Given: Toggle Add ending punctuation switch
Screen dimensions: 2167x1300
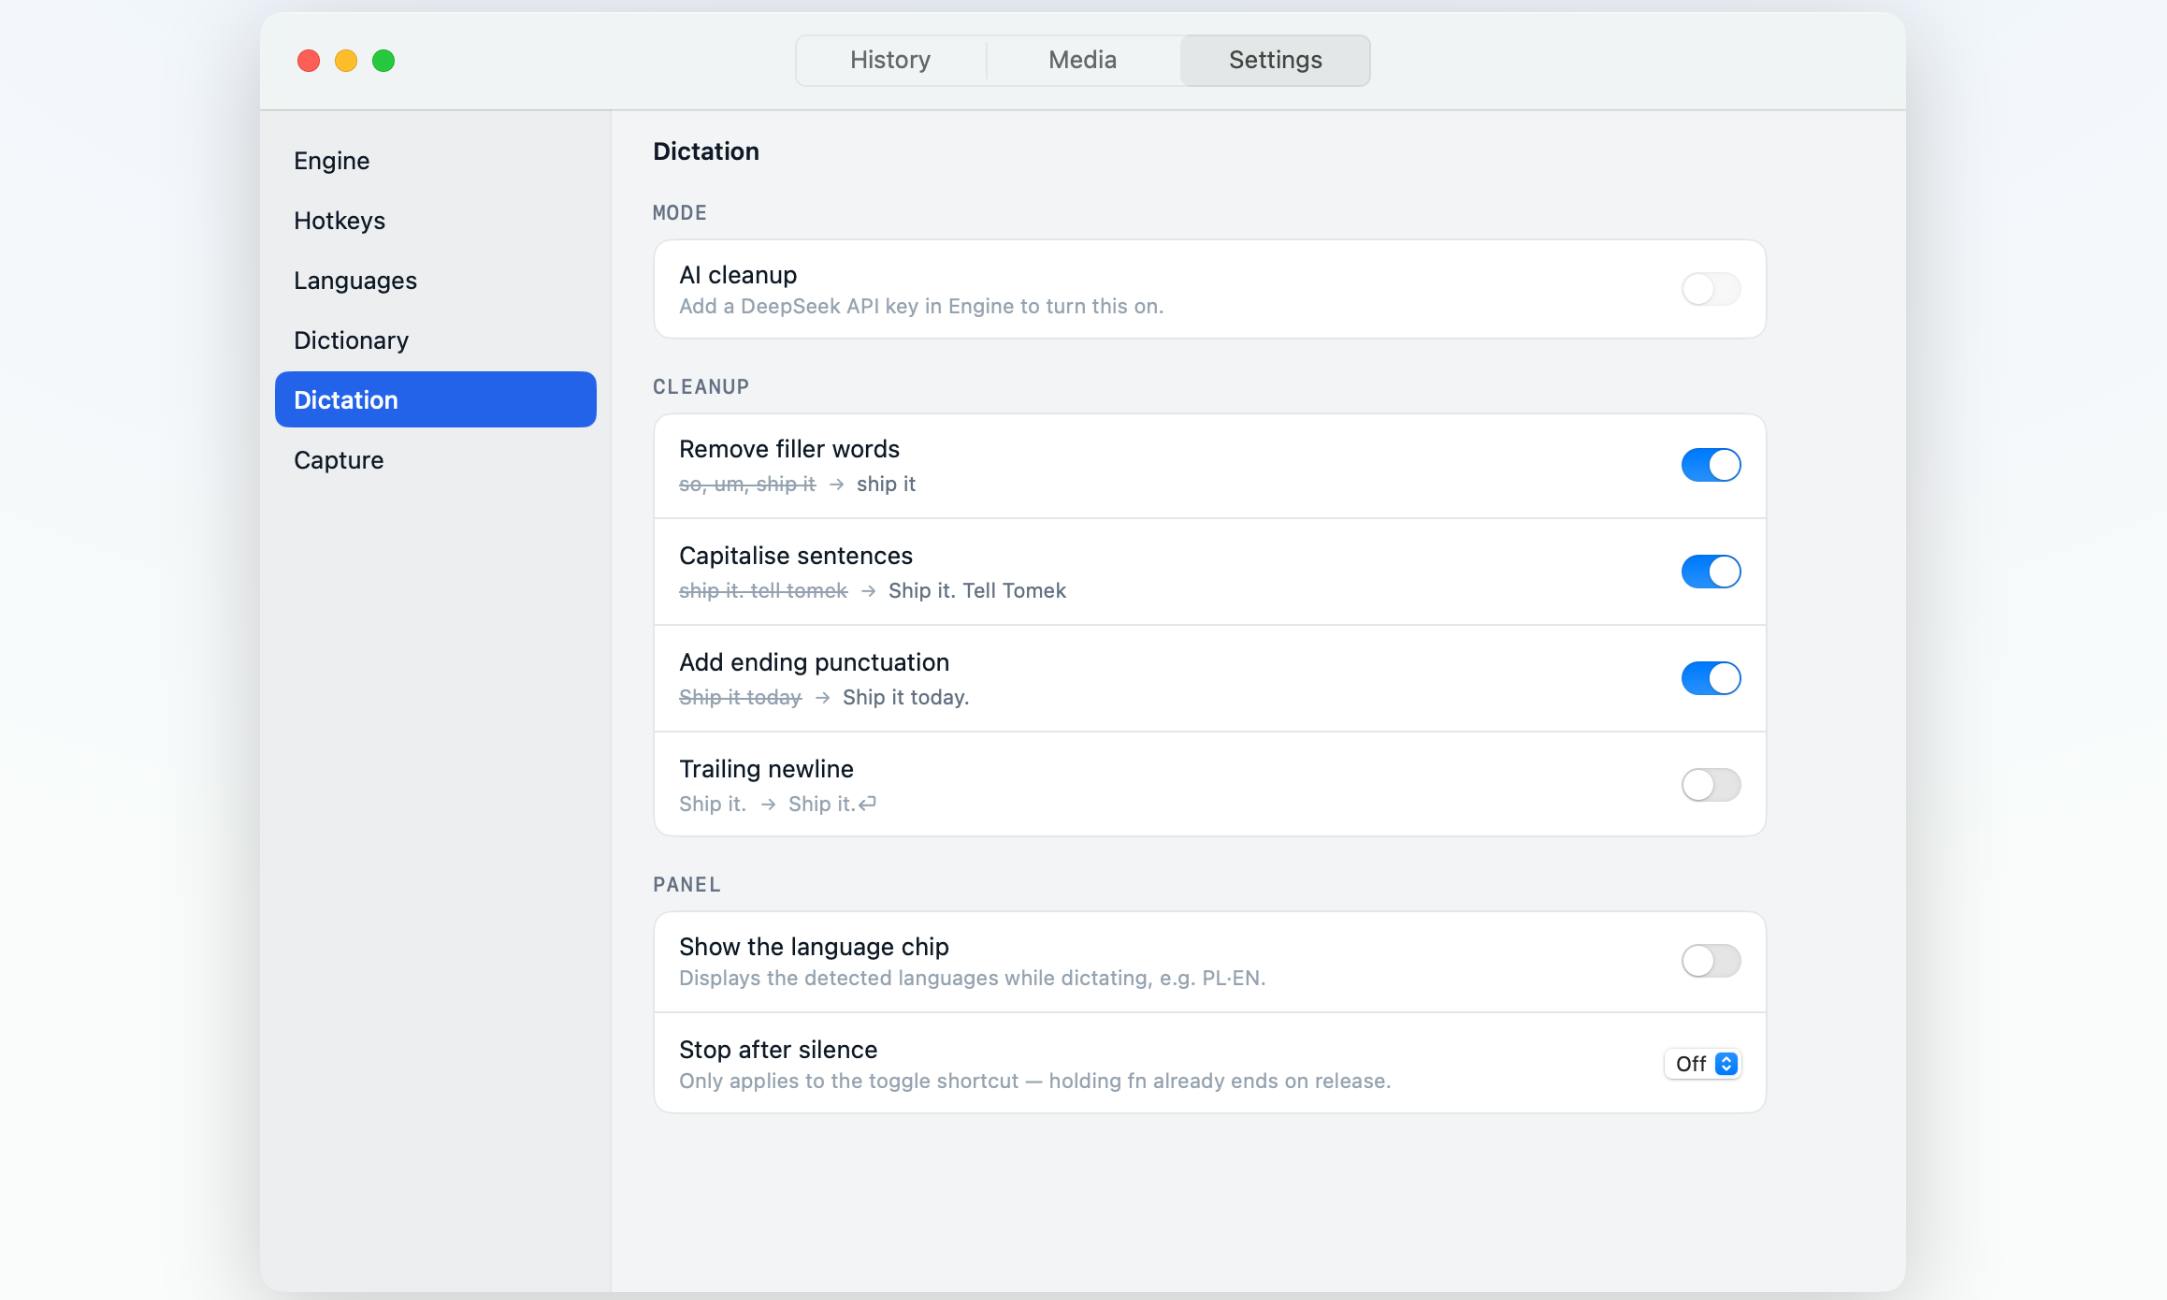Looking at the screenshot, I should click(1710, 678).
